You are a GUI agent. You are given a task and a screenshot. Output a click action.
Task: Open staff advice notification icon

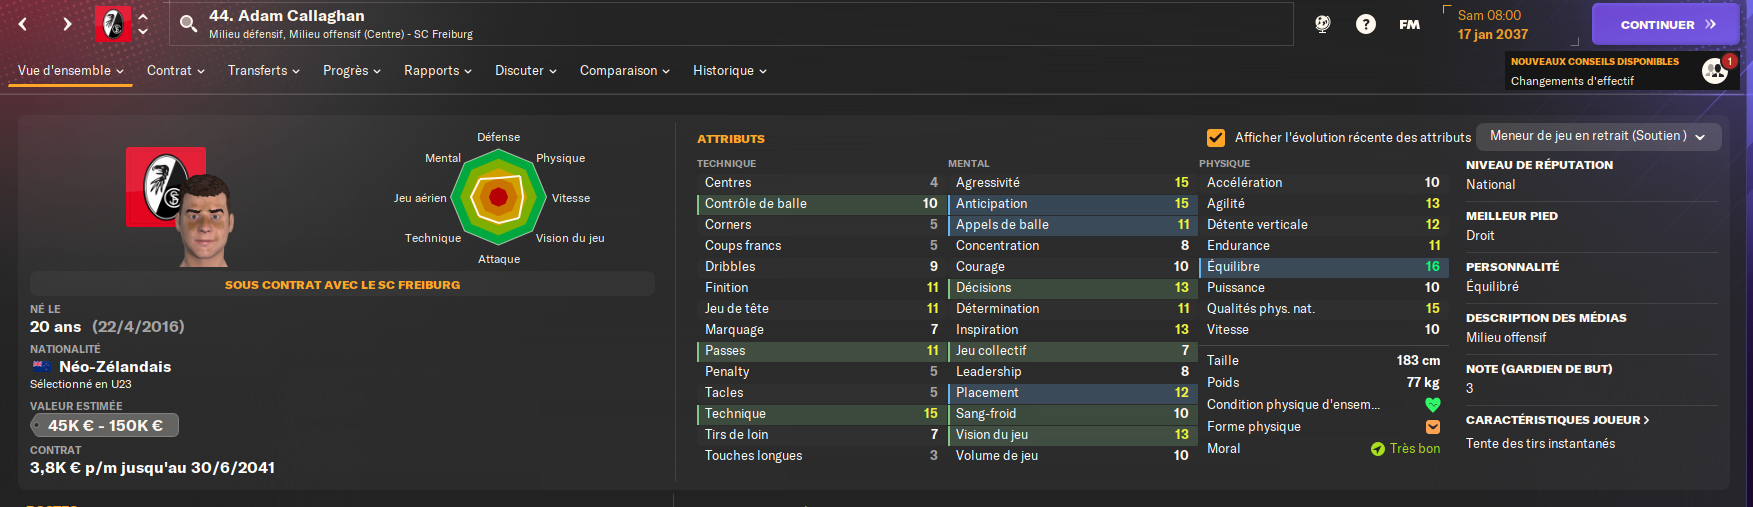[x=1715, y=71]
